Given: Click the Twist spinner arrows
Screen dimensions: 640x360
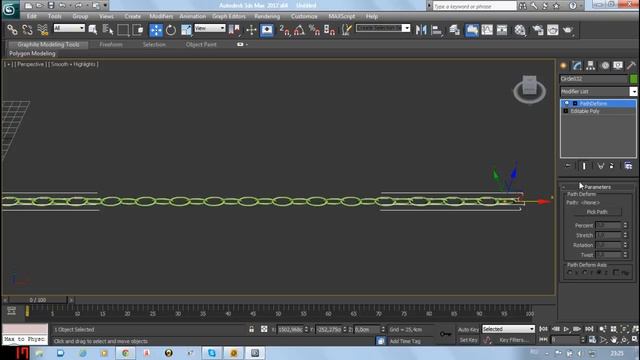Looking at the screenshot, I should (625, 255).
